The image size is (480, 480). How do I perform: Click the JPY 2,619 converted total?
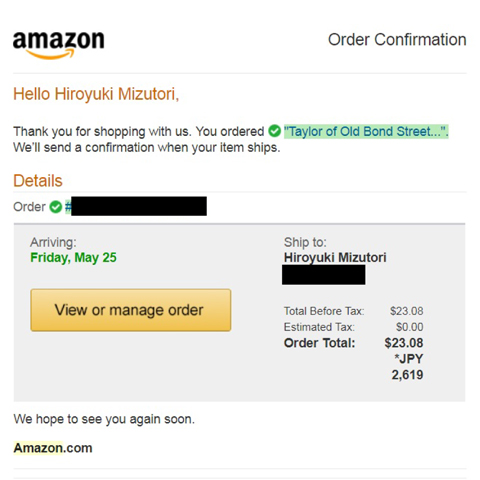(x=407, y=367)
